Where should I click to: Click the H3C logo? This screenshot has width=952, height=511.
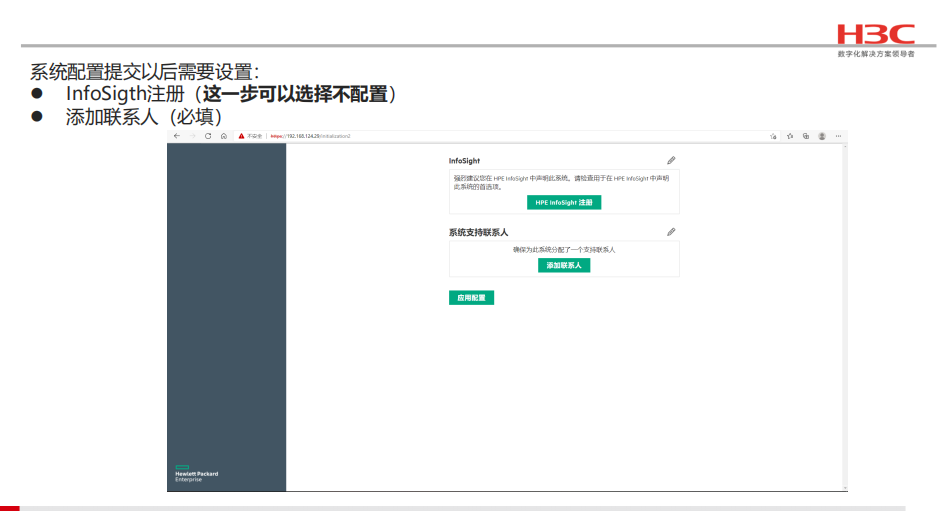[876, 34]
